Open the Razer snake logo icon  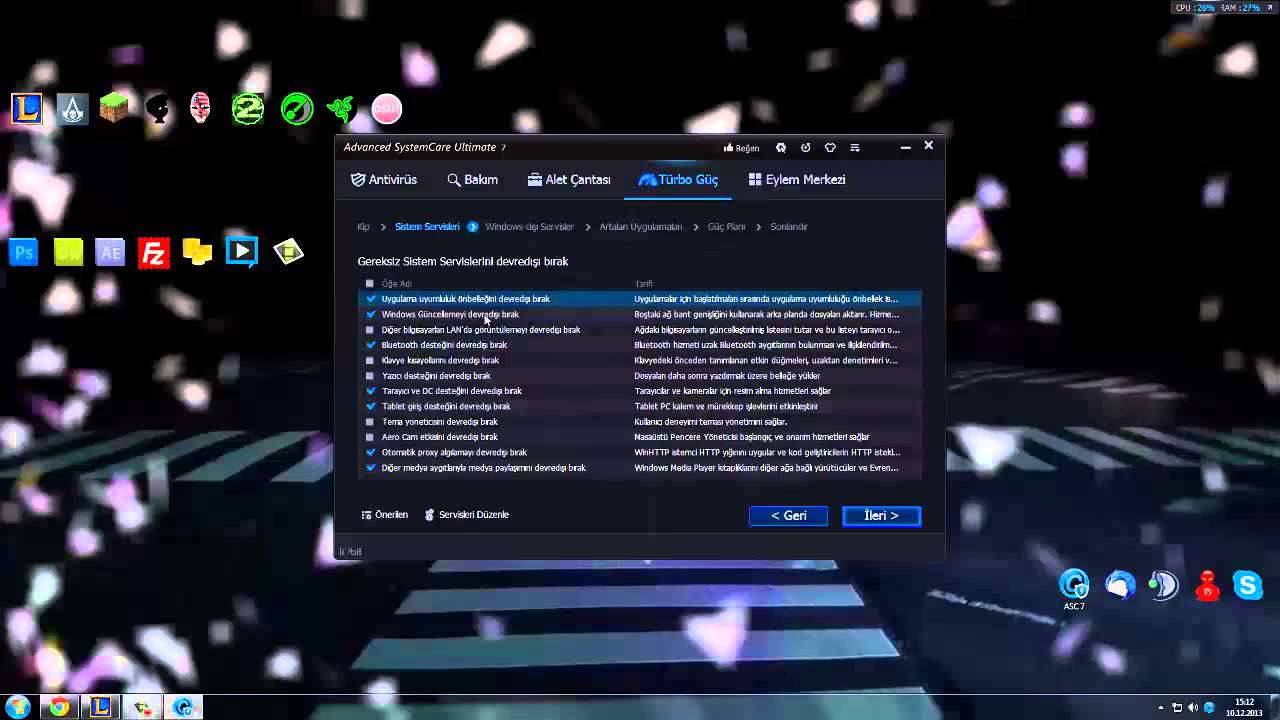coord(340,108)
